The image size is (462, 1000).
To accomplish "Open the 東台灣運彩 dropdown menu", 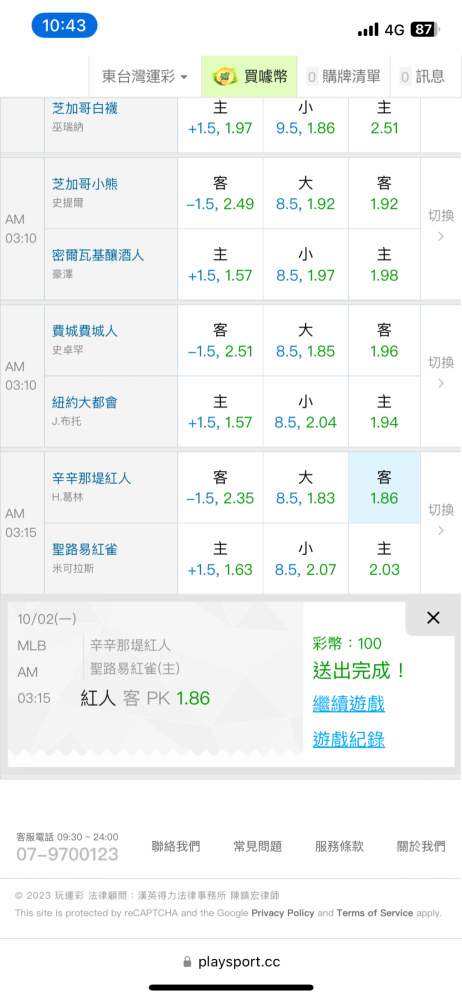I will tap(145, 77).
